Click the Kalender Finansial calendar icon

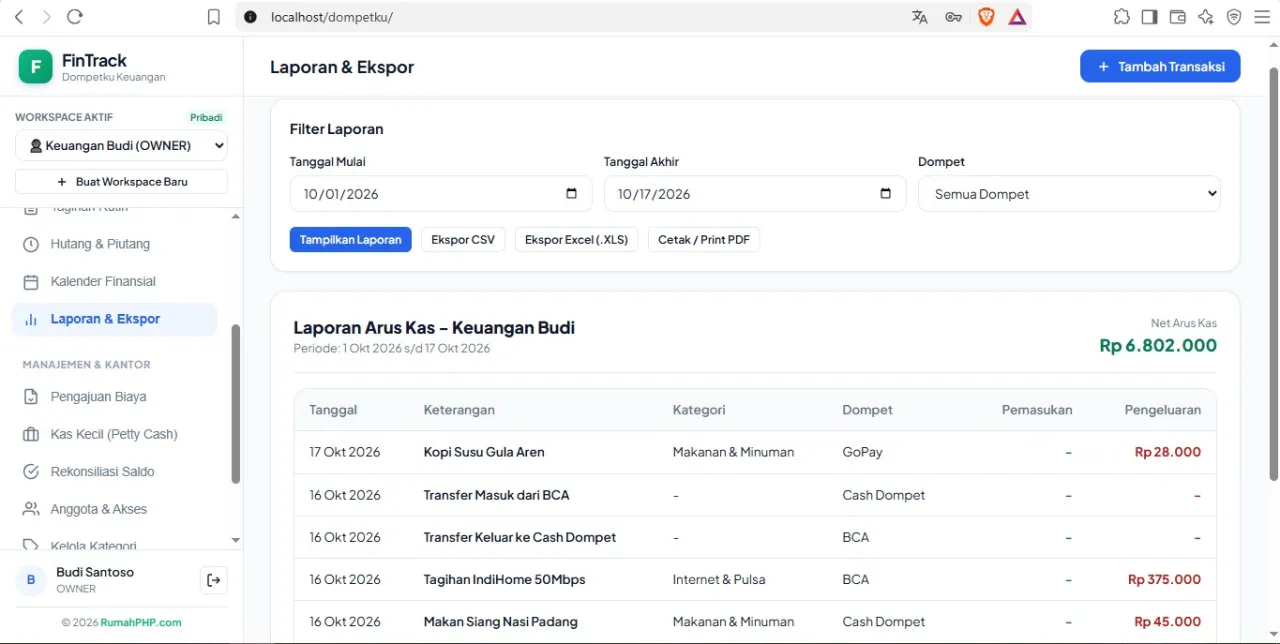pyautogui.click(x=31, y=282)
